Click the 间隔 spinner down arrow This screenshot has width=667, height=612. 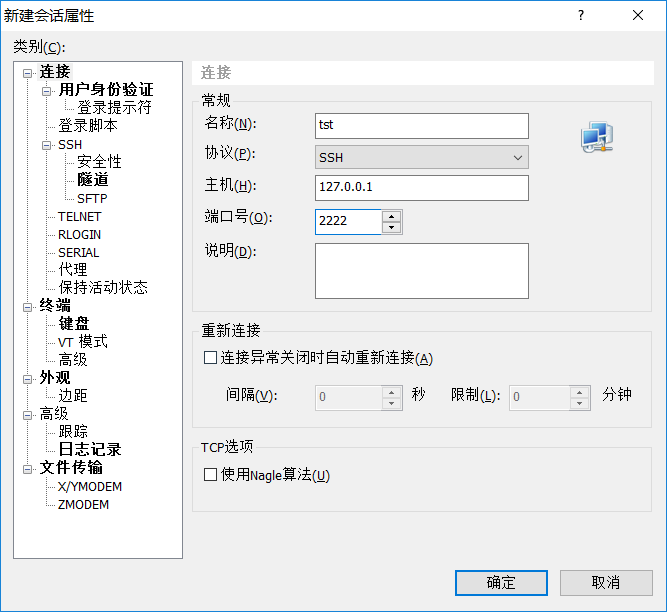pos(391,403)
